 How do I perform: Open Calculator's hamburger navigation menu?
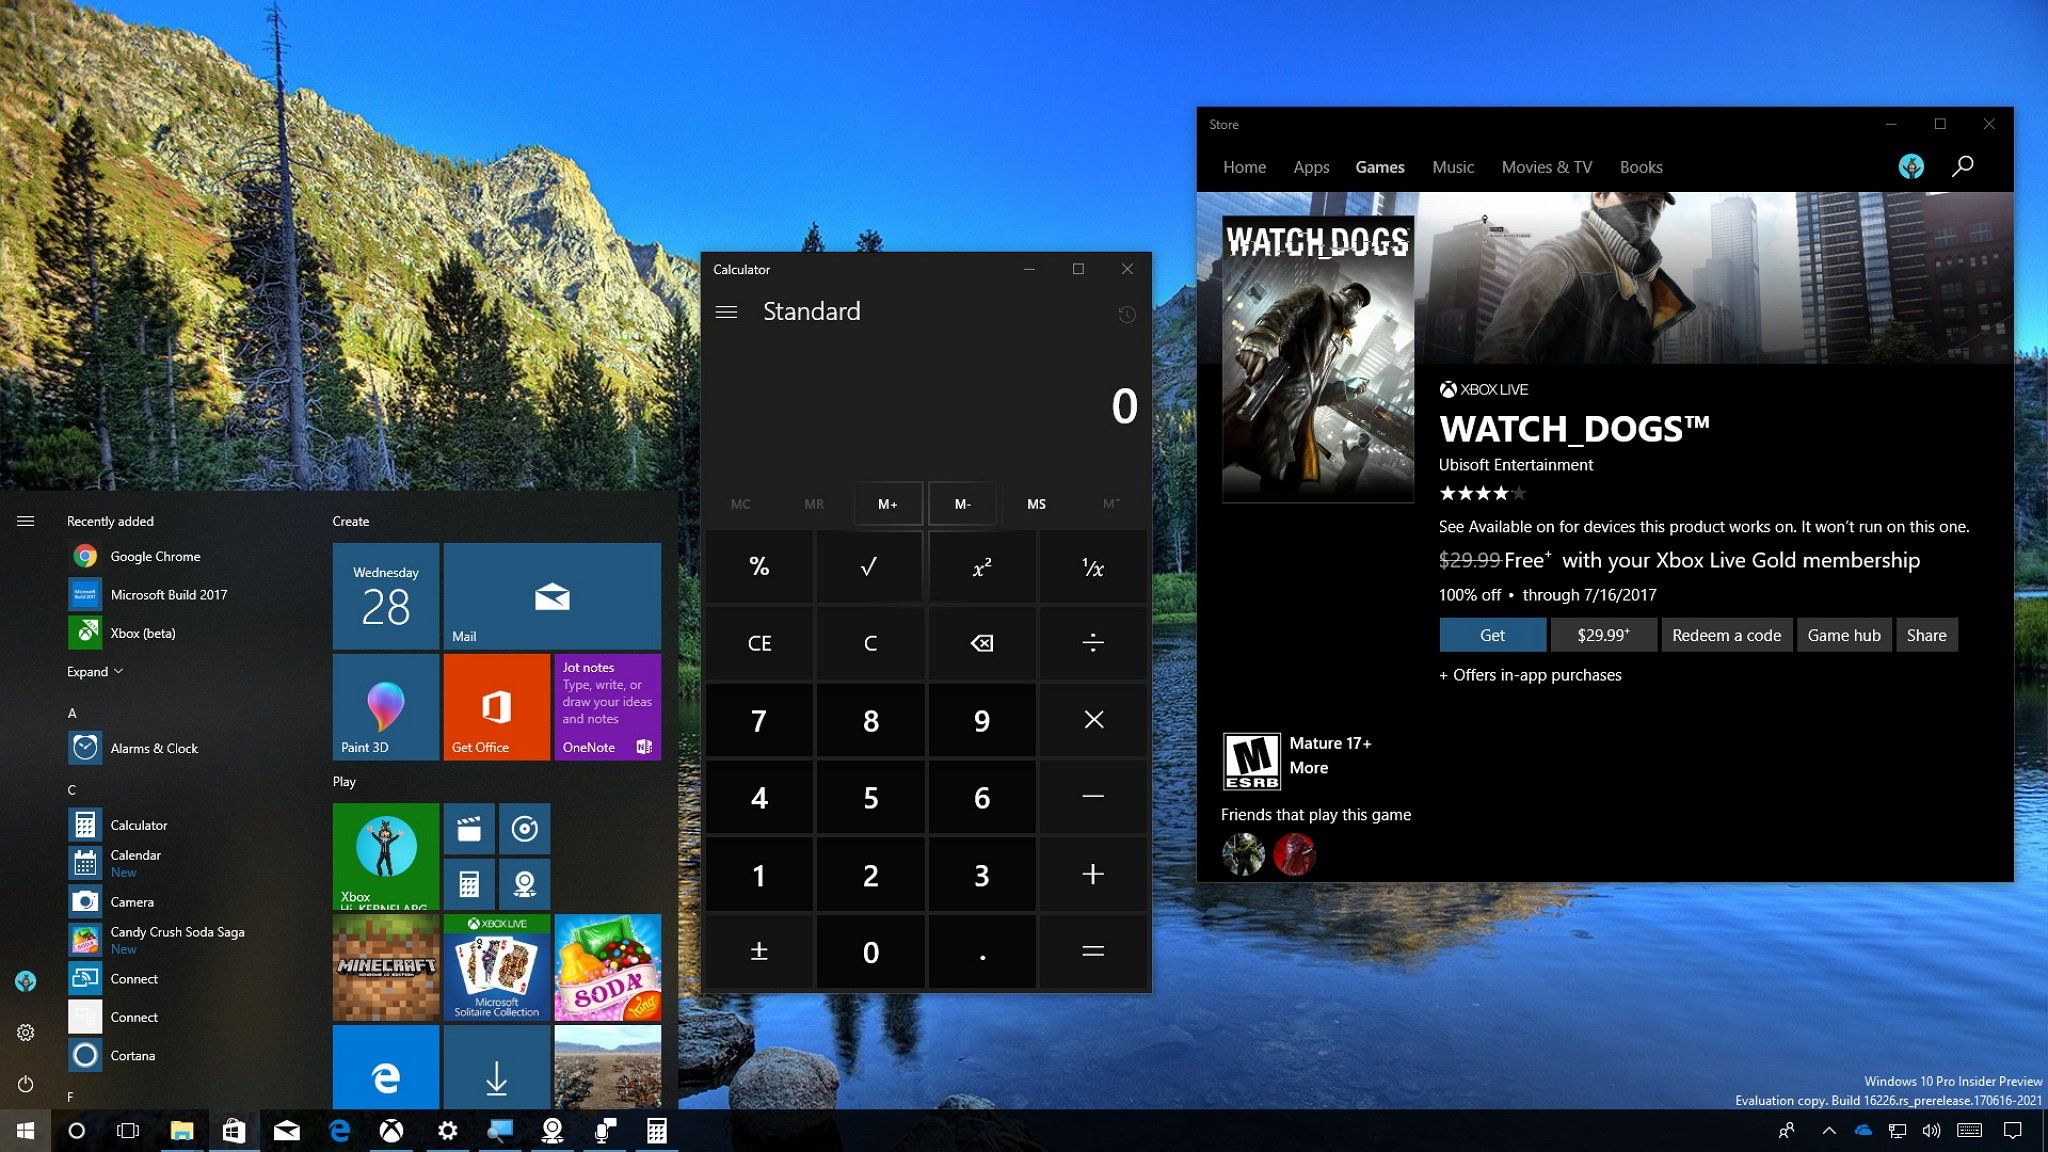click(727, 311)
